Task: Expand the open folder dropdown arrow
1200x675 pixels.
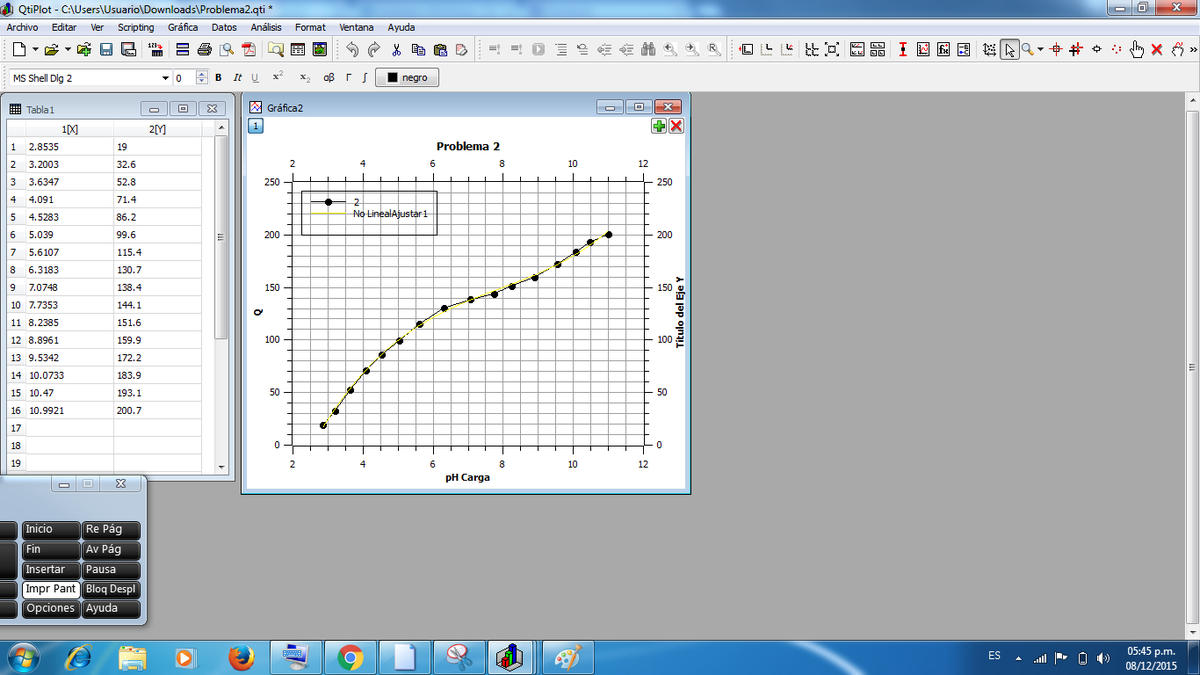Action: click(68, 49)
